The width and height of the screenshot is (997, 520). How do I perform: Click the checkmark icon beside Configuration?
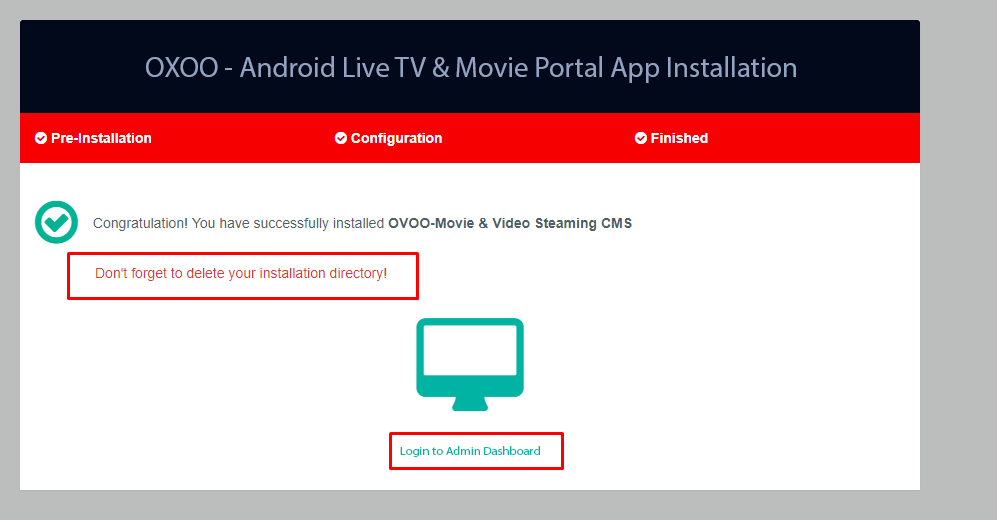coord(341,138)
